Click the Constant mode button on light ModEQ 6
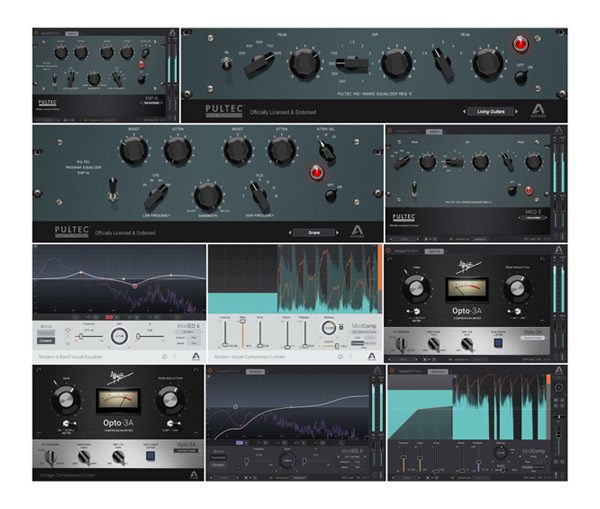600x509 pixels. click(x=46, y=341)
